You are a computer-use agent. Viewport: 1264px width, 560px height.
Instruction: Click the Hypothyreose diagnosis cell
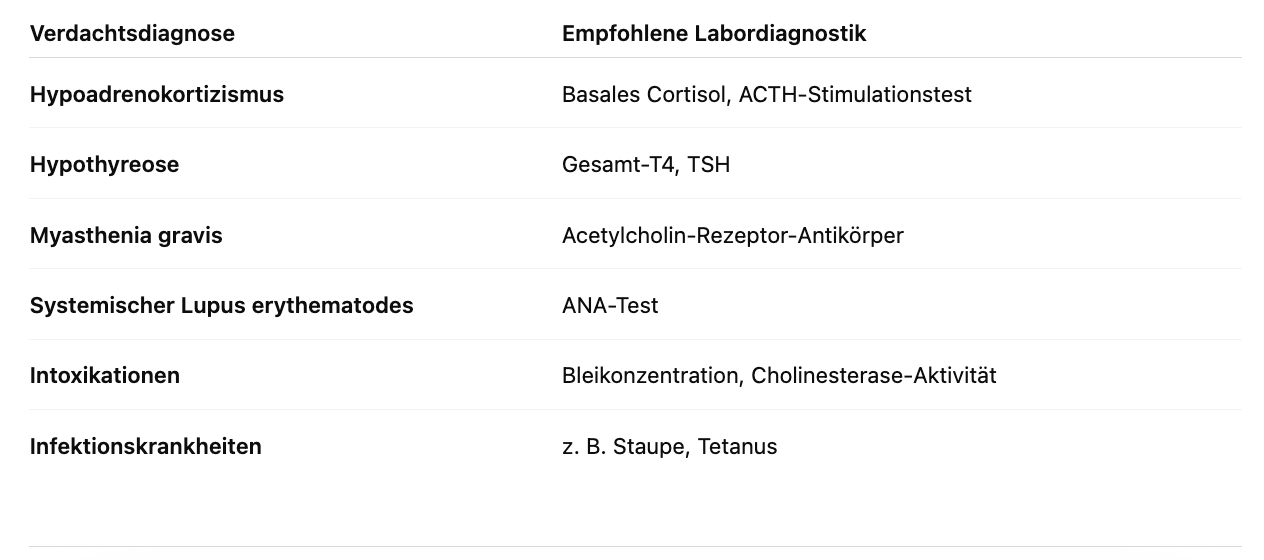tap(104, 165)
